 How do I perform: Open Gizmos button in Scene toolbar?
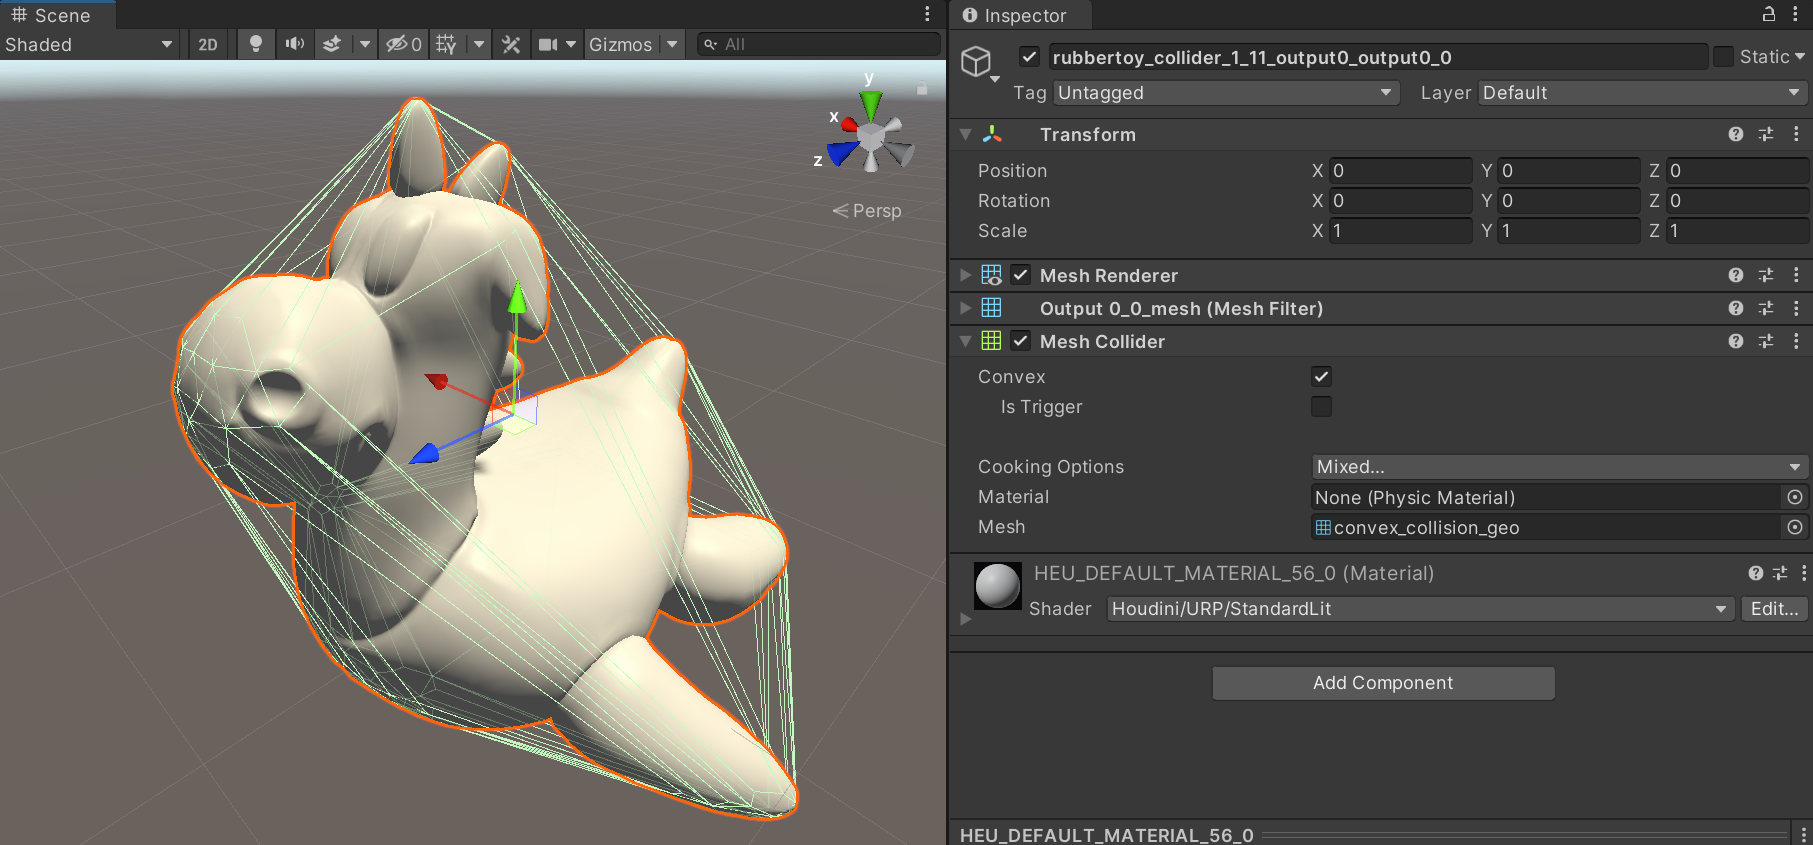(x=620, y=44)
